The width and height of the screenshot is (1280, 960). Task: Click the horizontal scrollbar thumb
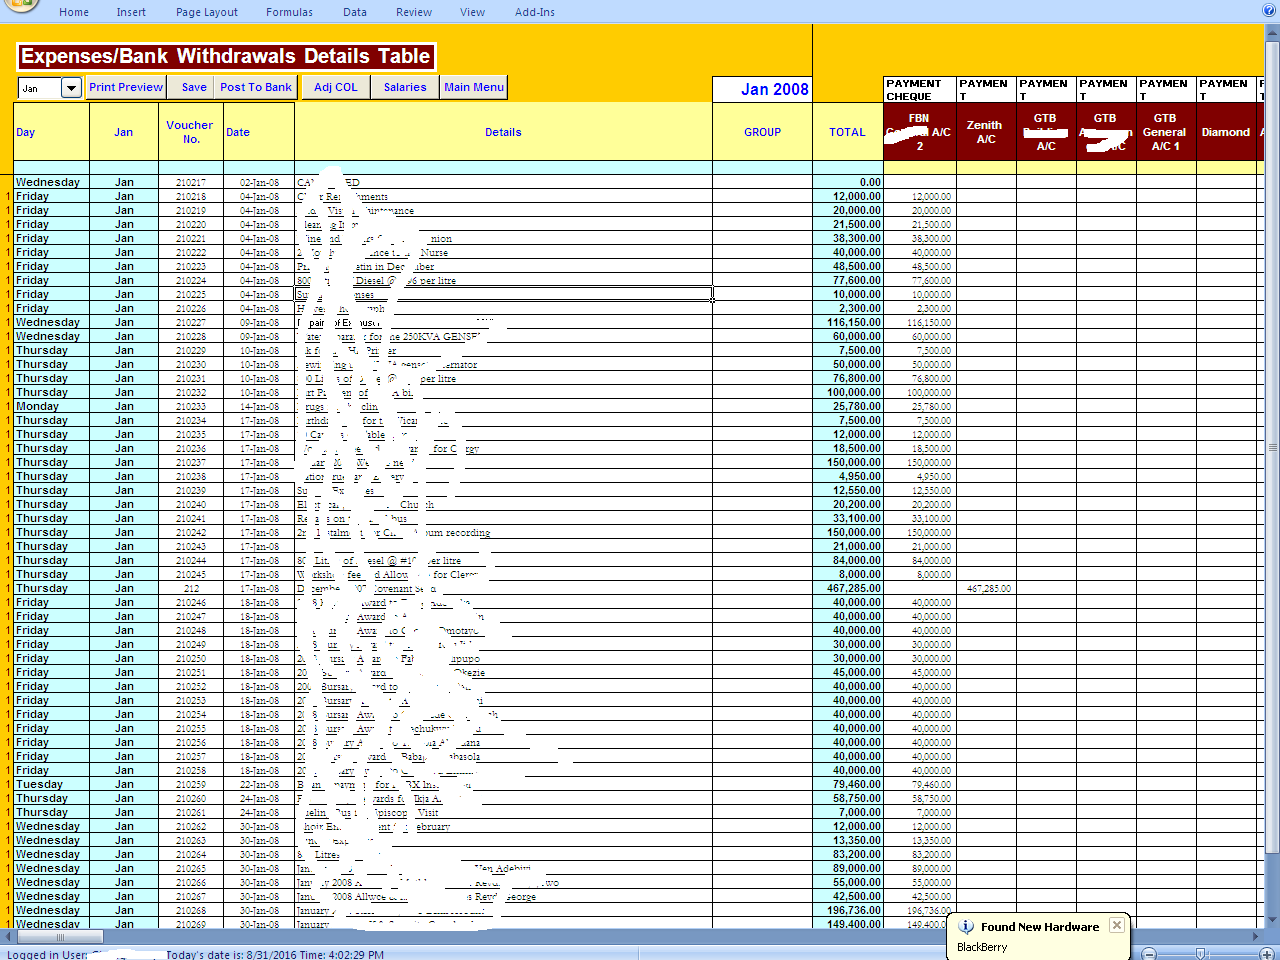tap(59, 937)
